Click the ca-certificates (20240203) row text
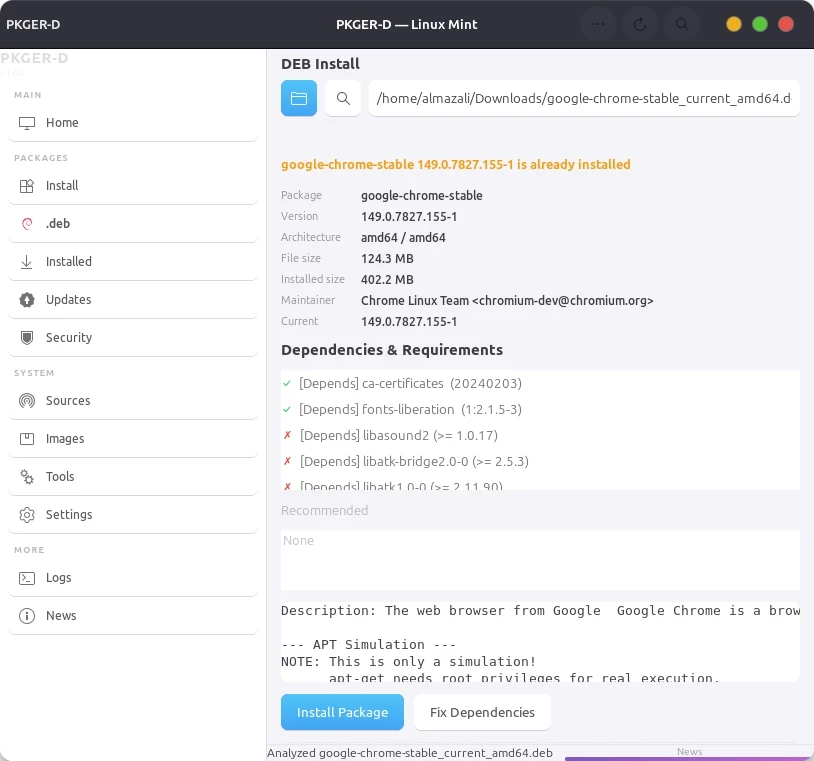 tap(410, 384)
